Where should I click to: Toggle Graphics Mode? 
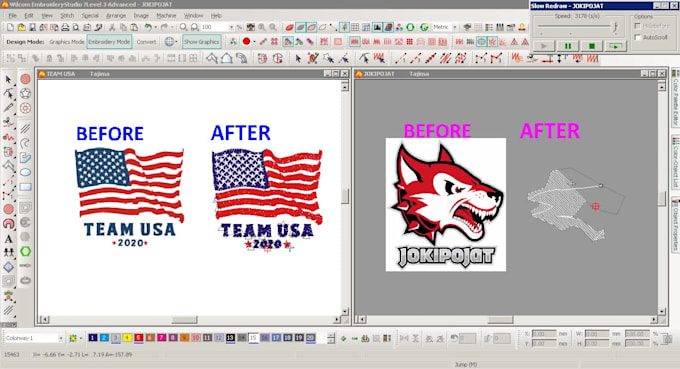(x=66, y=42)
